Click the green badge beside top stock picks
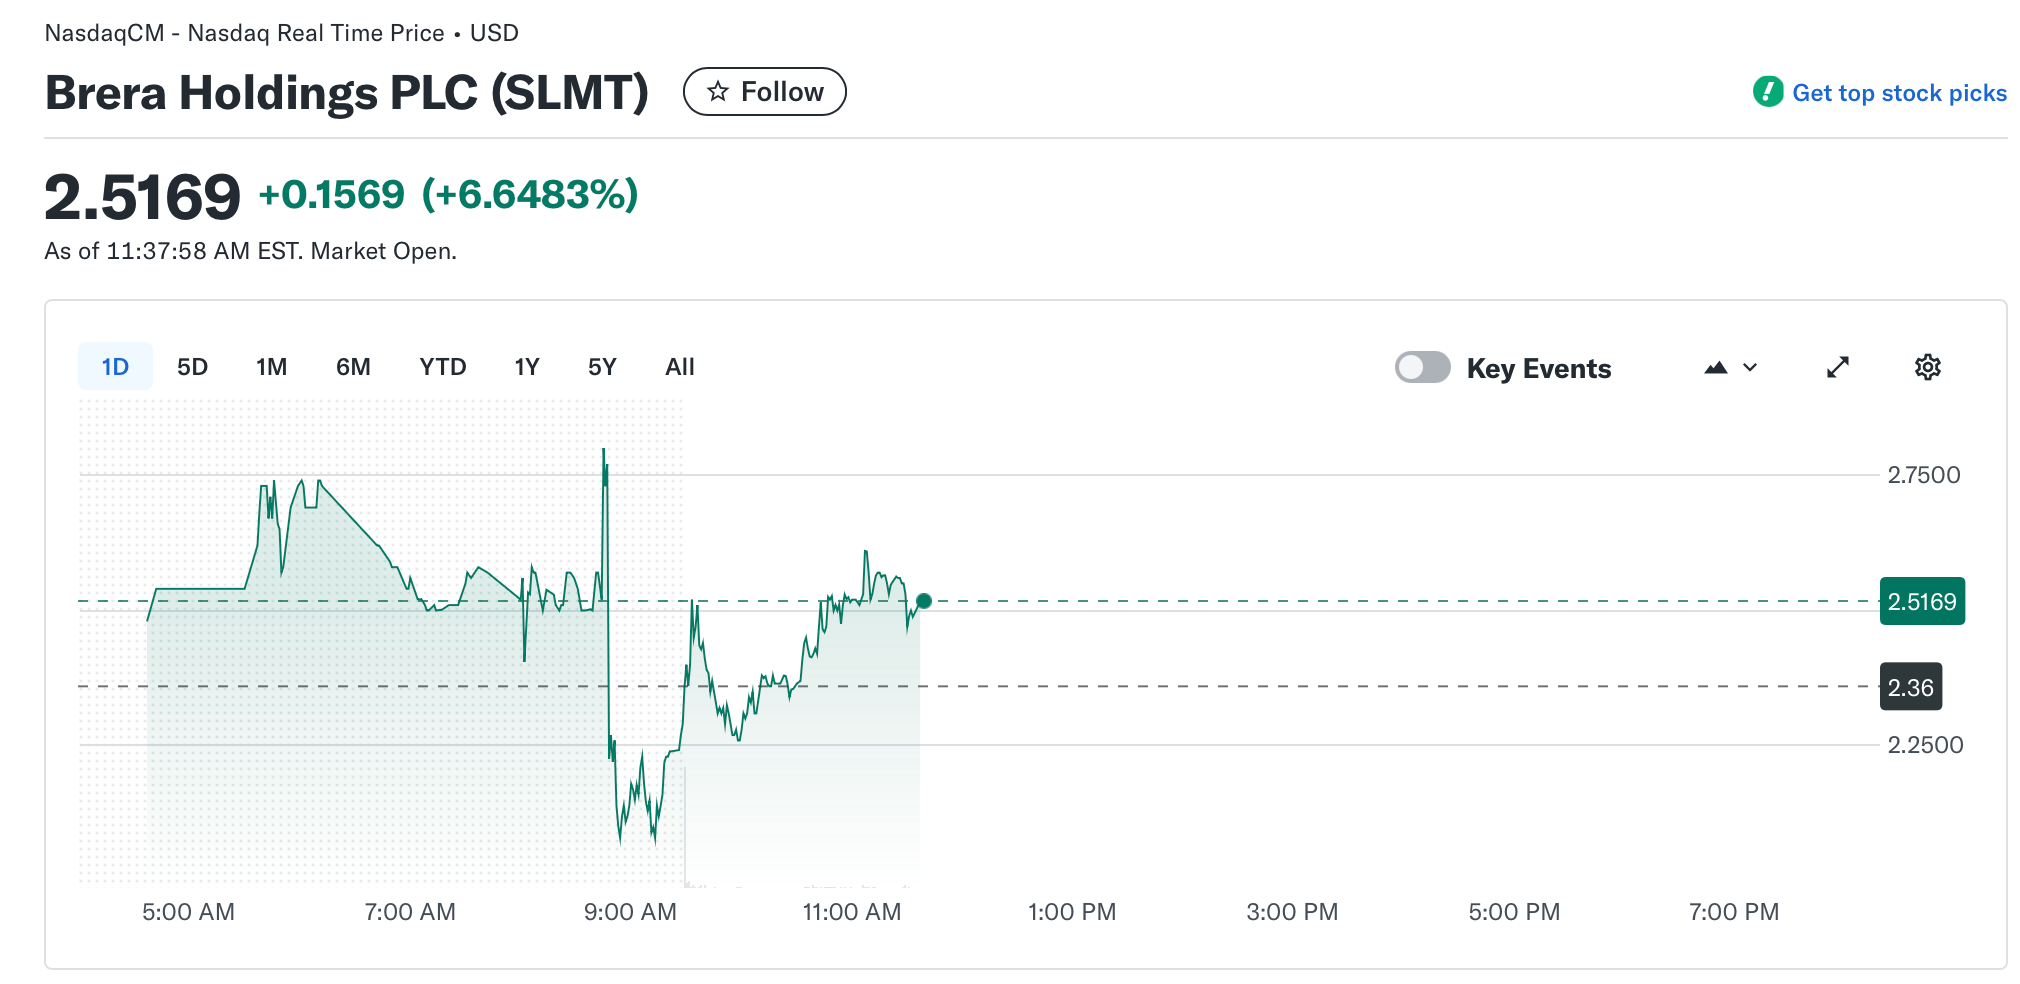The image size is (2020, 984). tap(1768, 91)
